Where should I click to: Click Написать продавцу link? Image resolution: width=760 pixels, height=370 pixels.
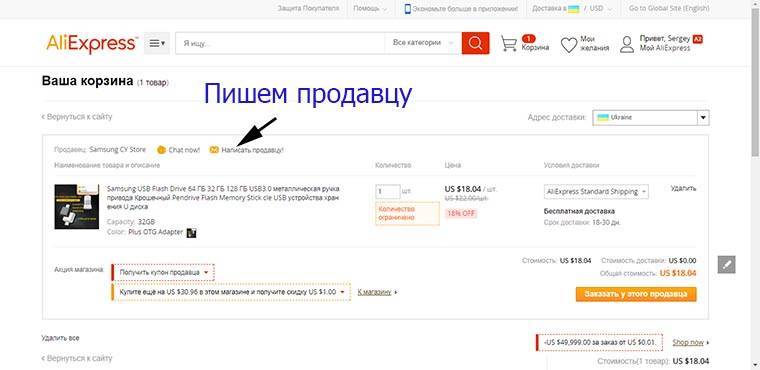coord(252,150)
